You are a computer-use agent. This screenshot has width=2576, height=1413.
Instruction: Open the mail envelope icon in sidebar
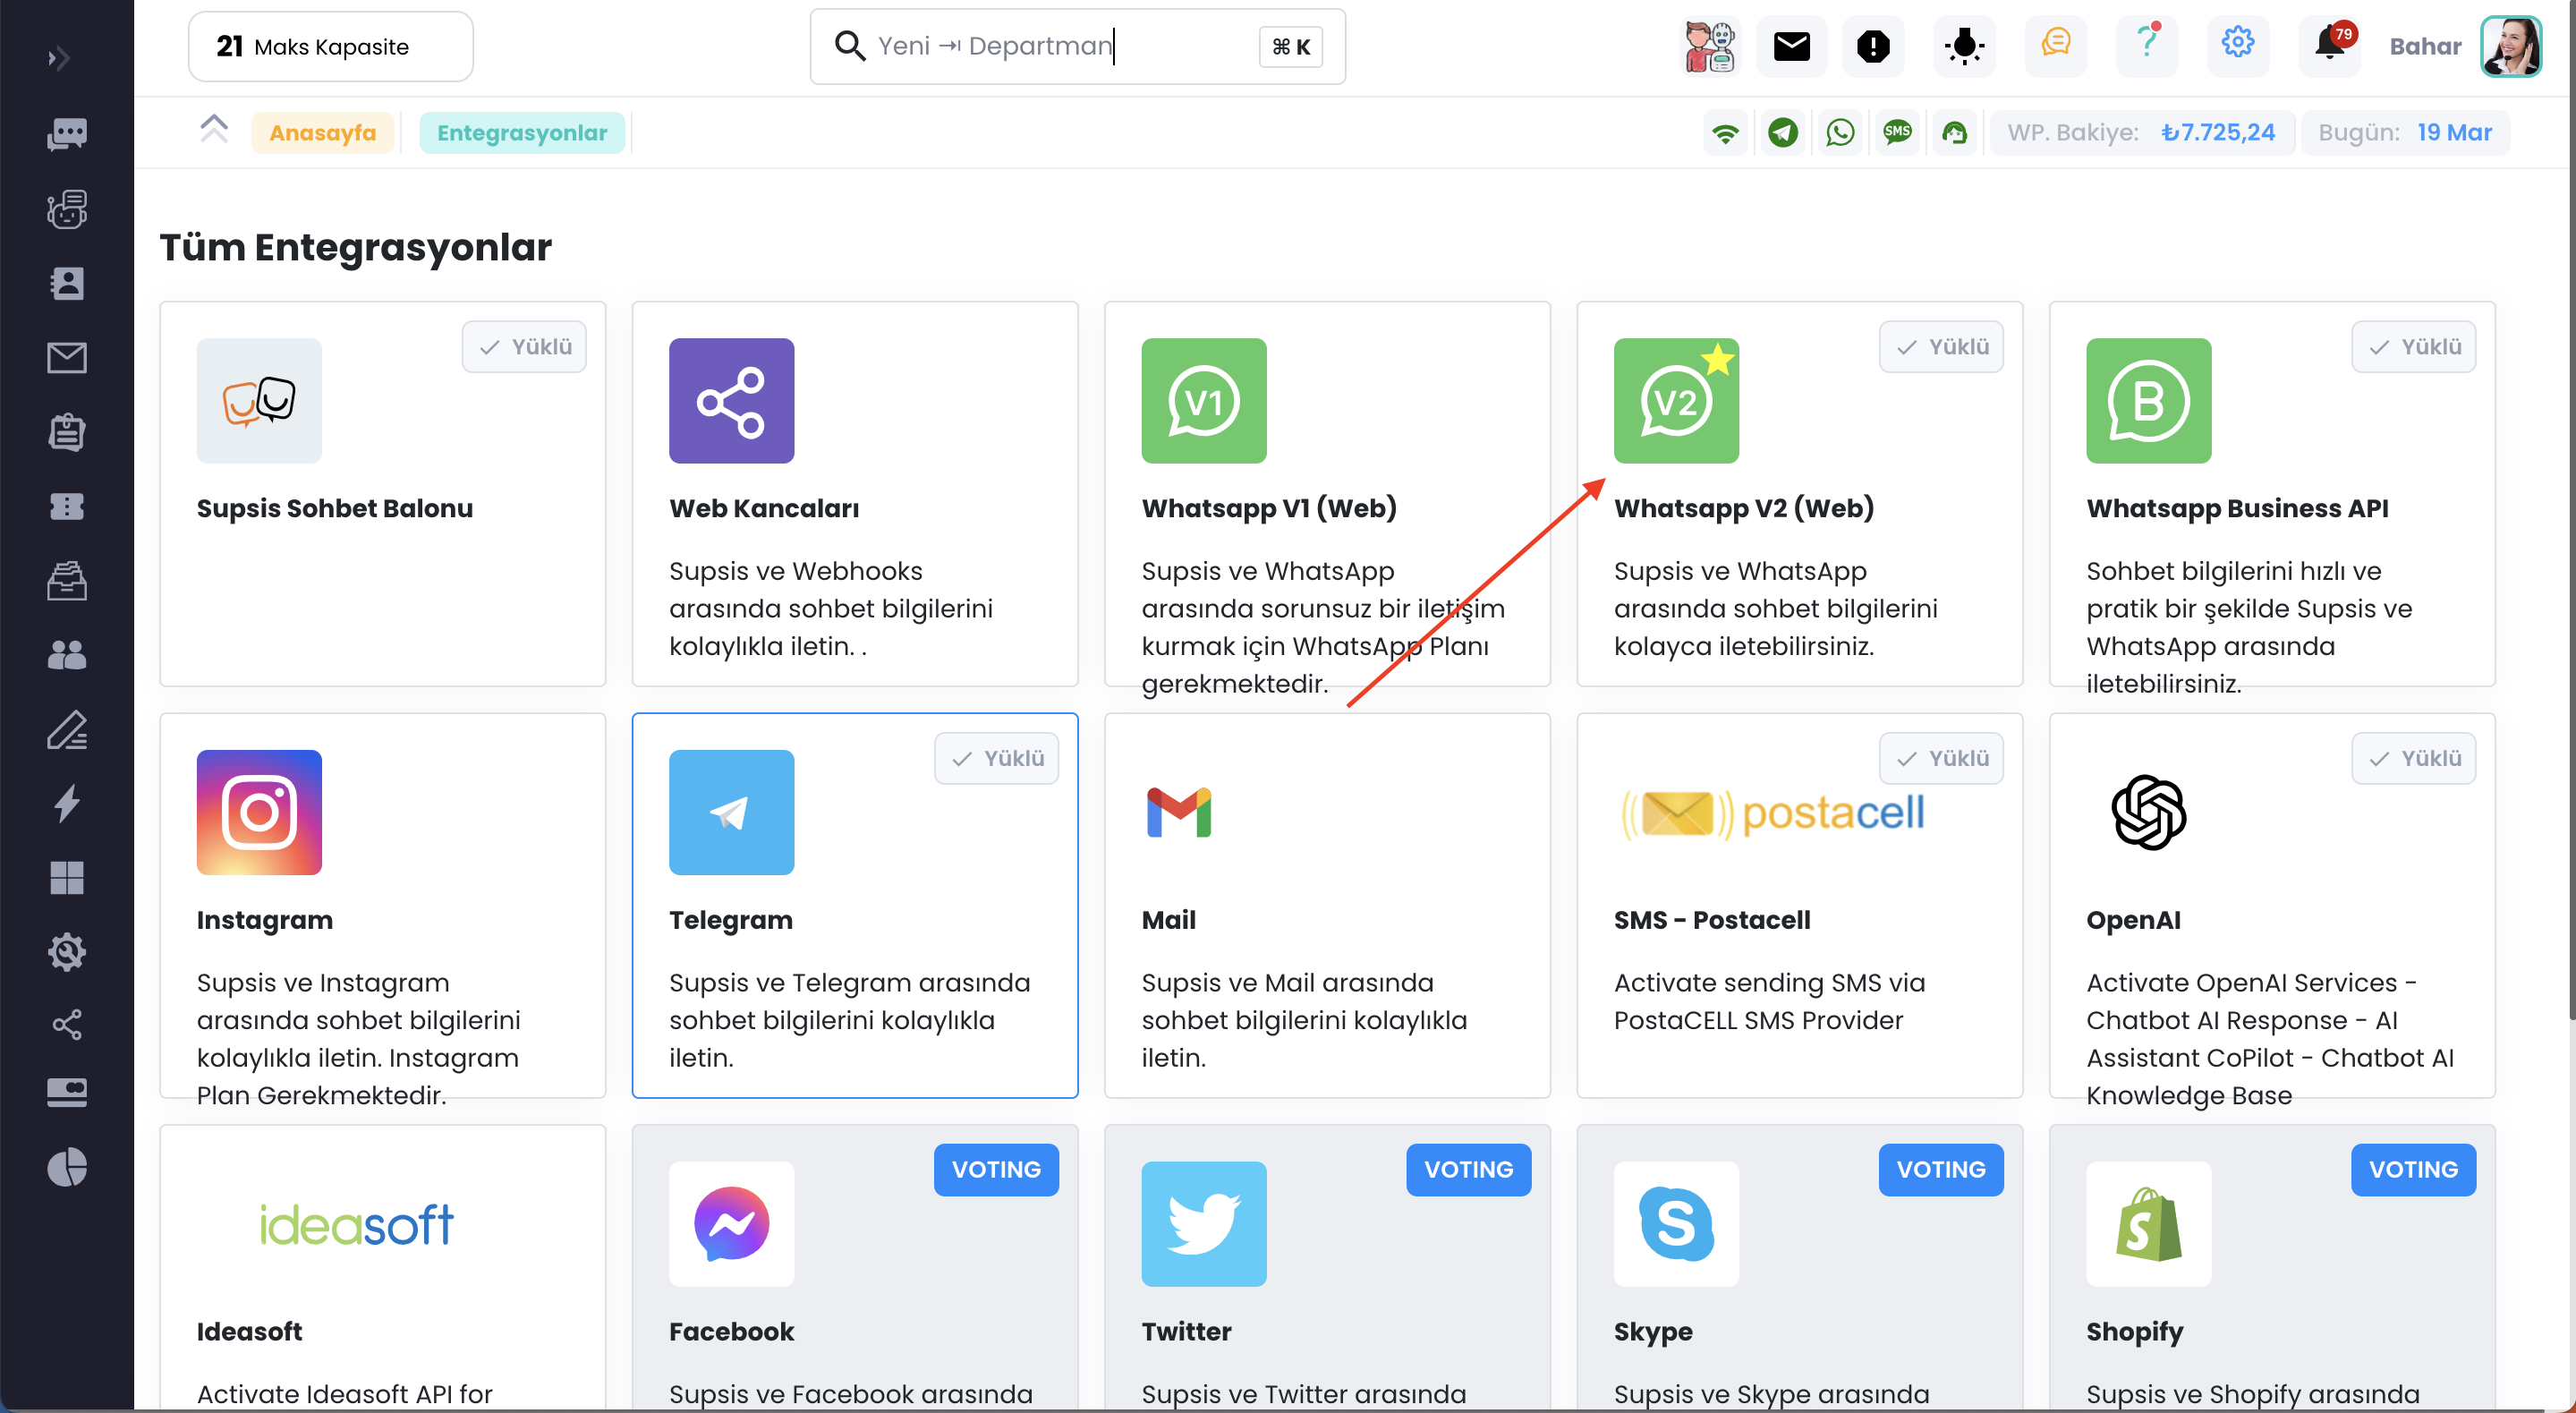coord(67,357)
